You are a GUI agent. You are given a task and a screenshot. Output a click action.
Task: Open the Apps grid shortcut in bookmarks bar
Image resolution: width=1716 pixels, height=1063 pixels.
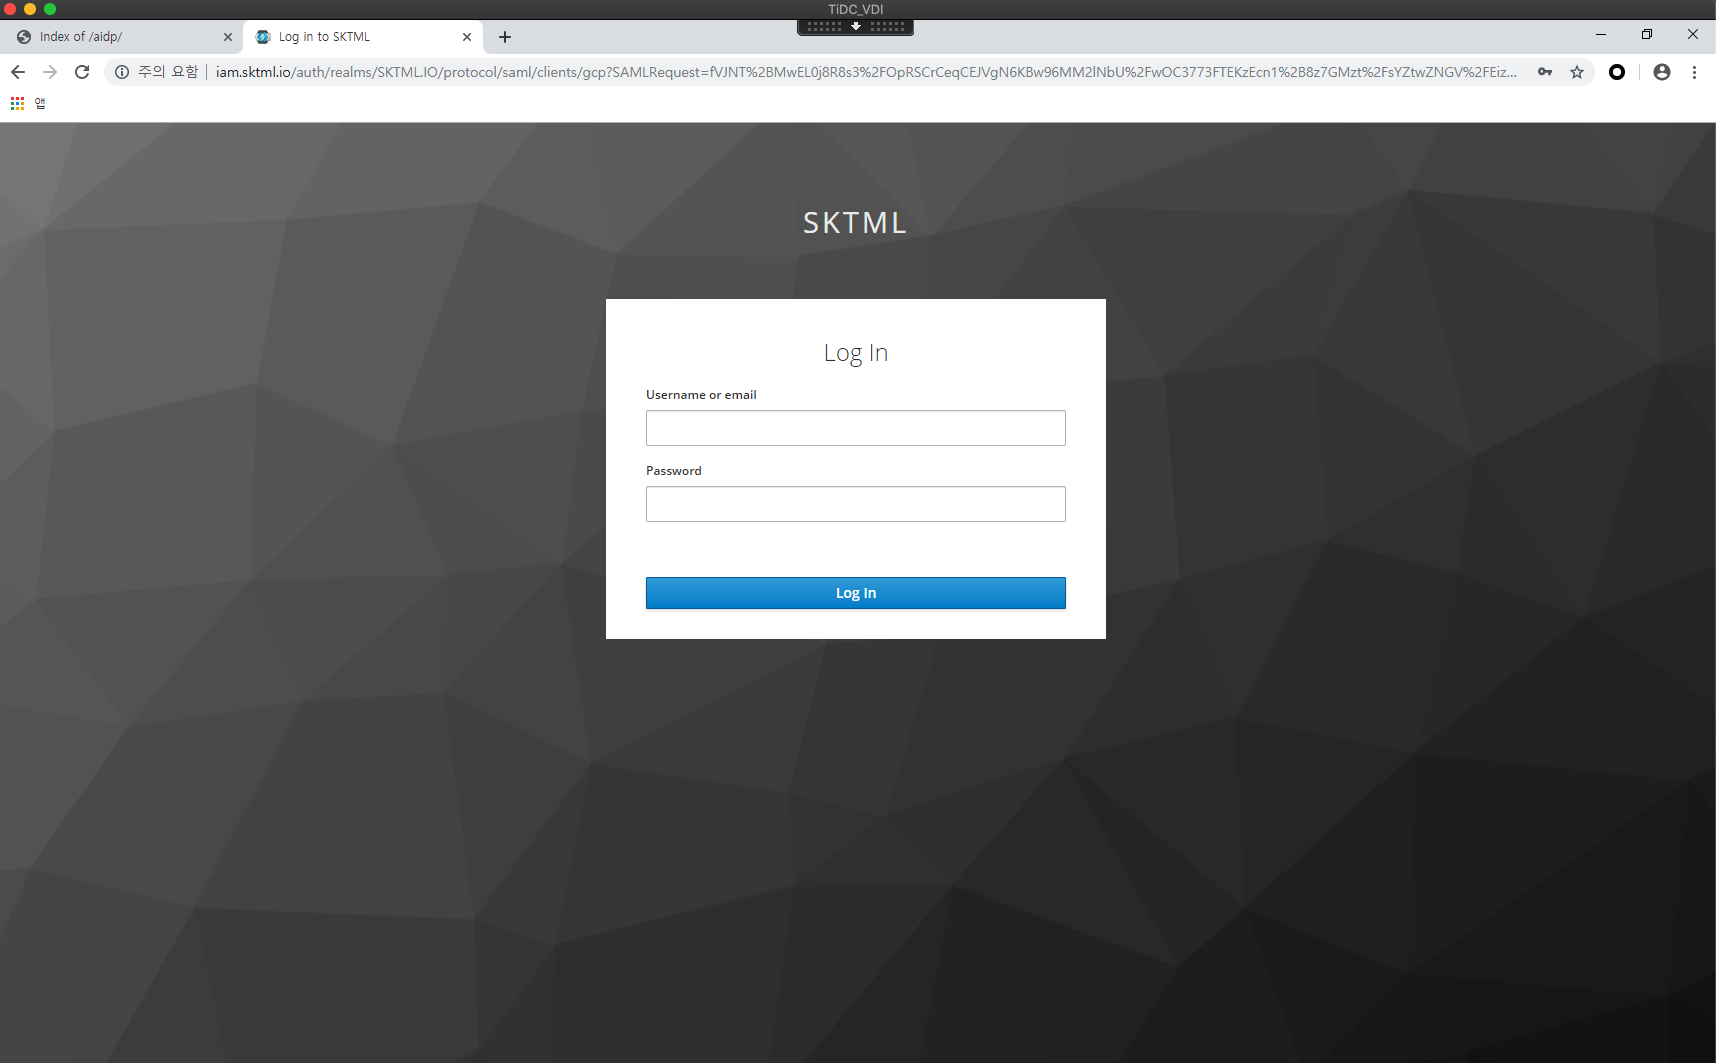(x=17, y=103)
